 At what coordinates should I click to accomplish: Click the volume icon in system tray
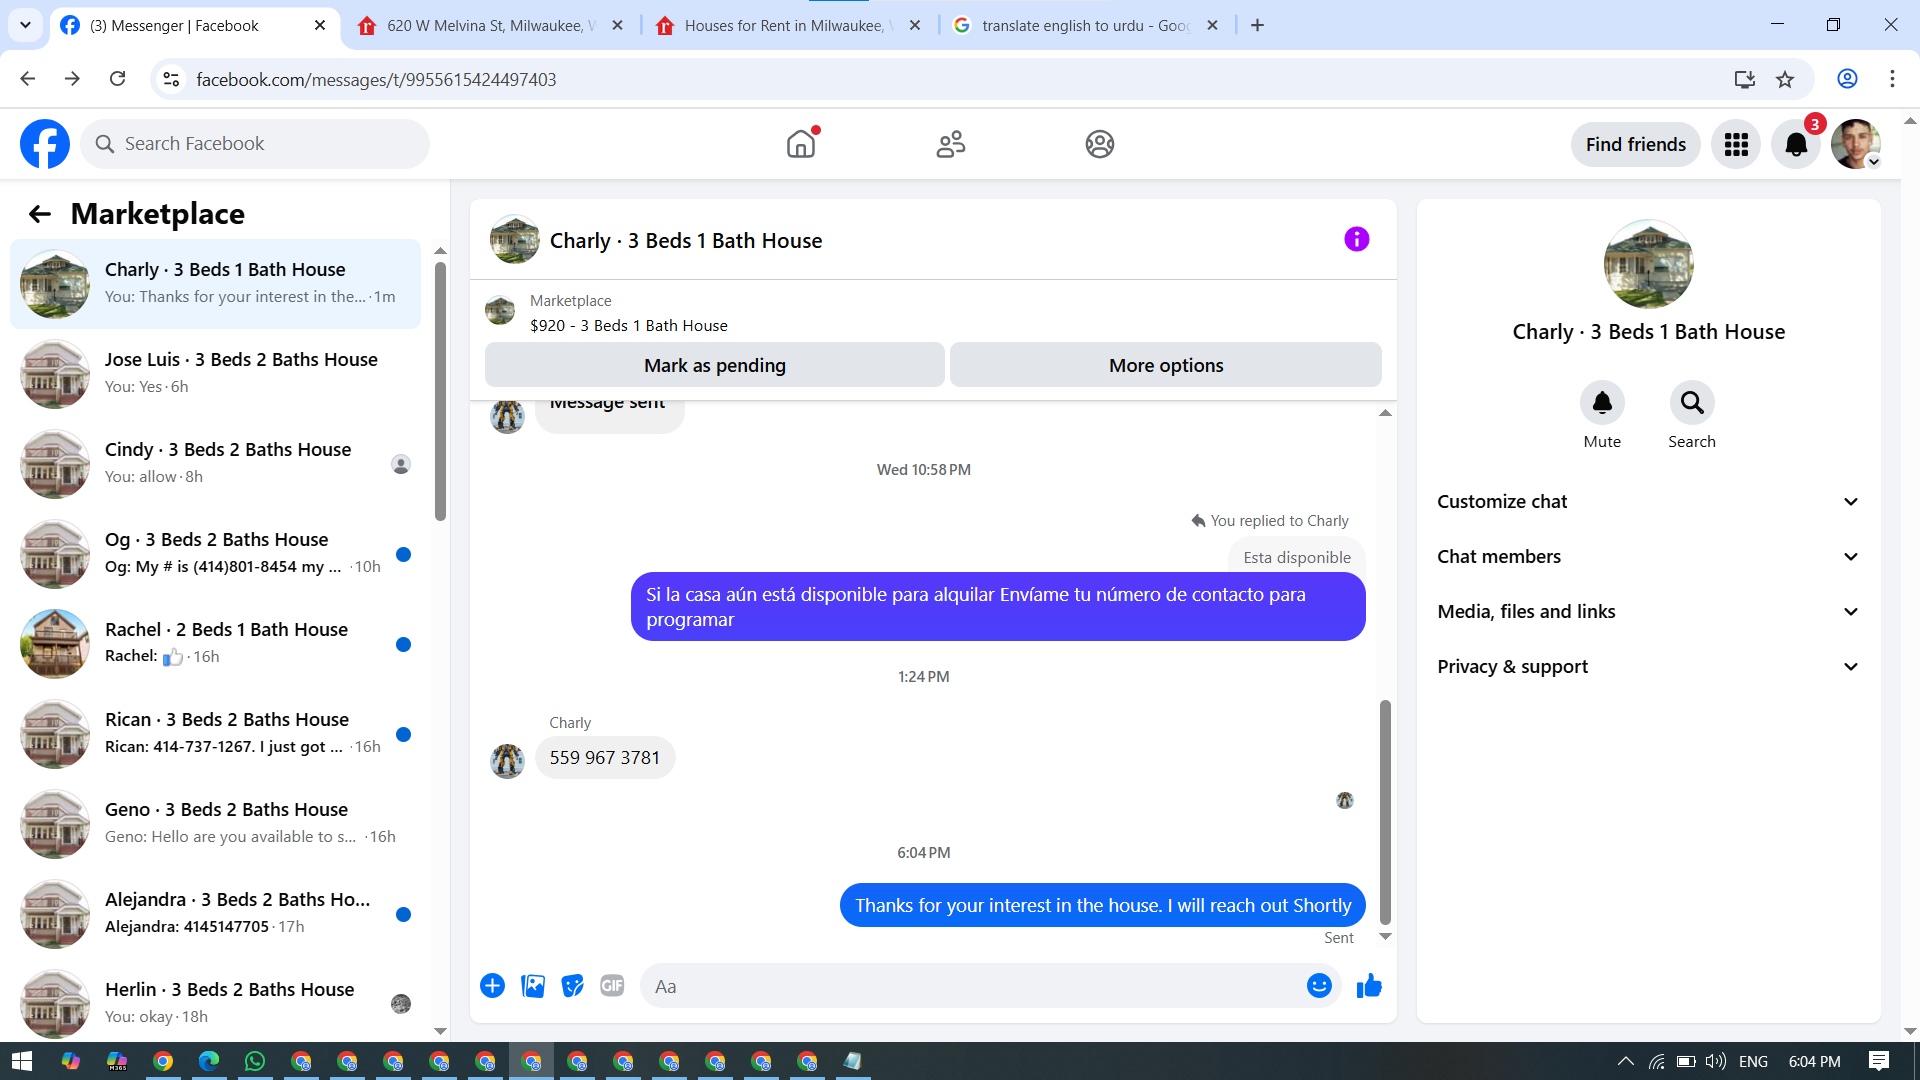coord(1716,1061)
